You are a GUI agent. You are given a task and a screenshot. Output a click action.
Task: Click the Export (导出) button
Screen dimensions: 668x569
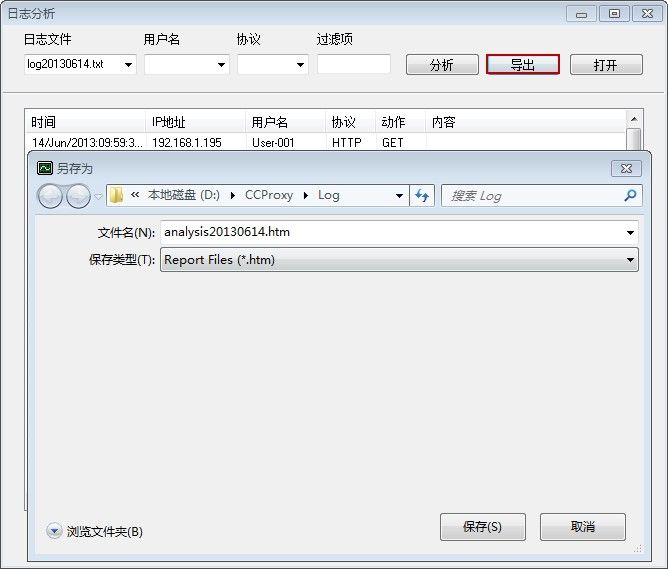click(523, 65)
